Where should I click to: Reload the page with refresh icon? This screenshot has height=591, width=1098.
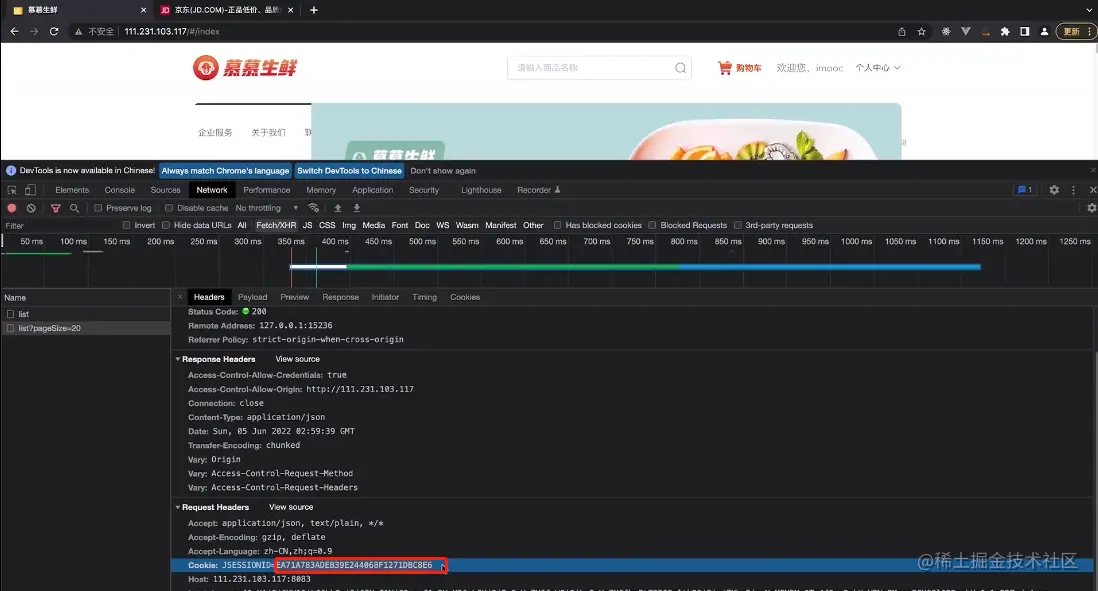point(54,32)
